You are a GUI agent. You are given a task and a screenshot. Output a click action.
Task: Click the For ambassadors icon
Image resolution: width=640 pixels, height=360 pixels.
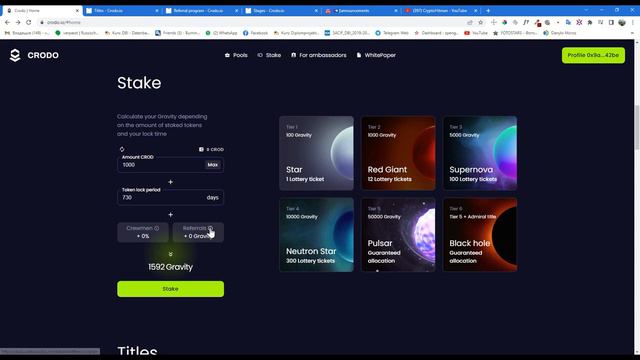tap(293, 55)
